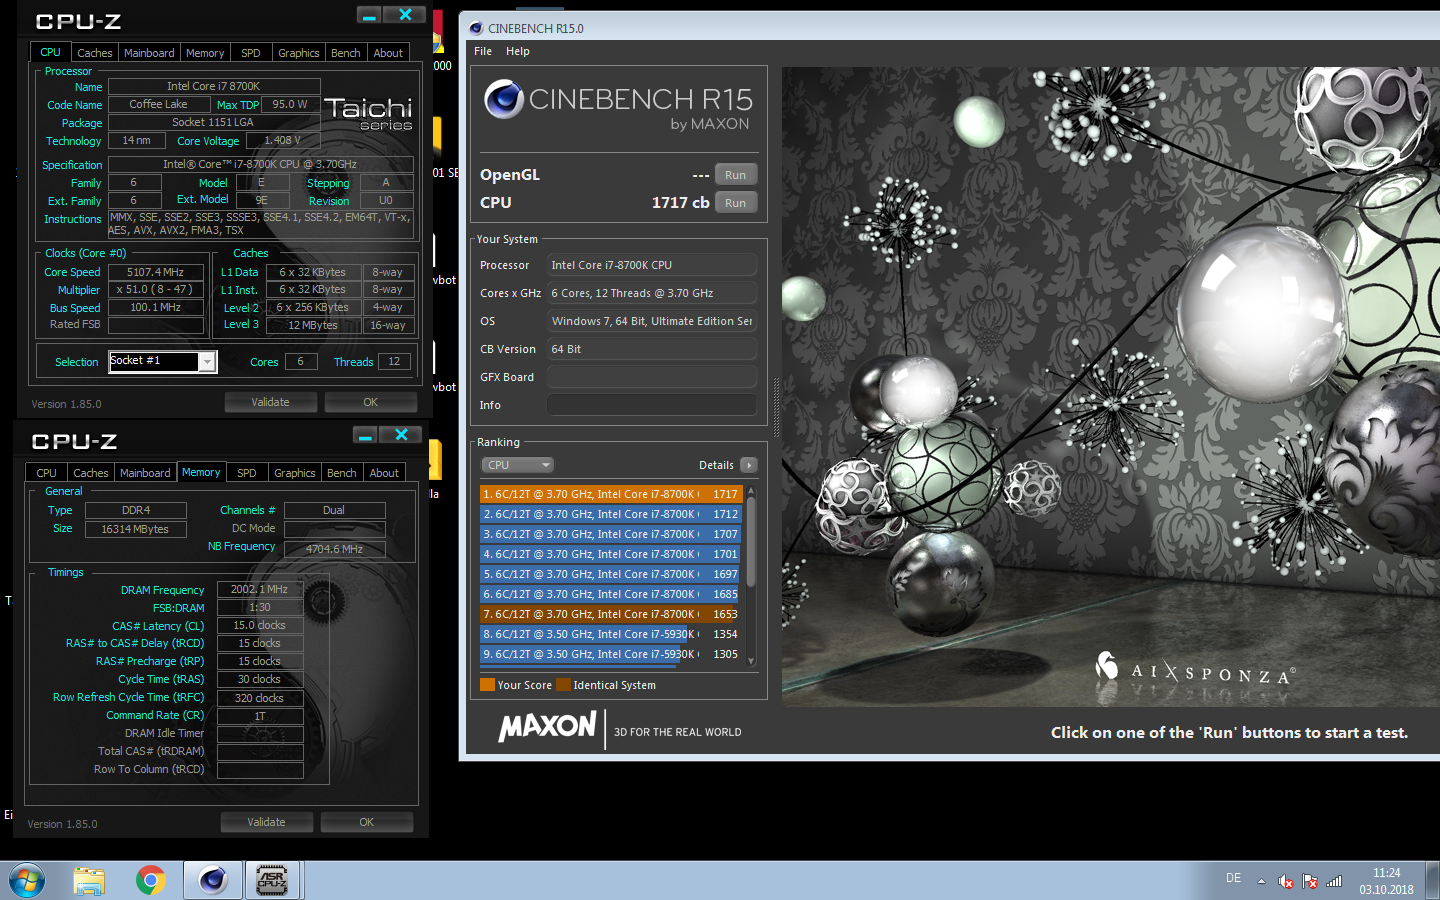
Task: Open the SPD tab in the bottom CPU-Z window
Action: (x=247, y=473)
